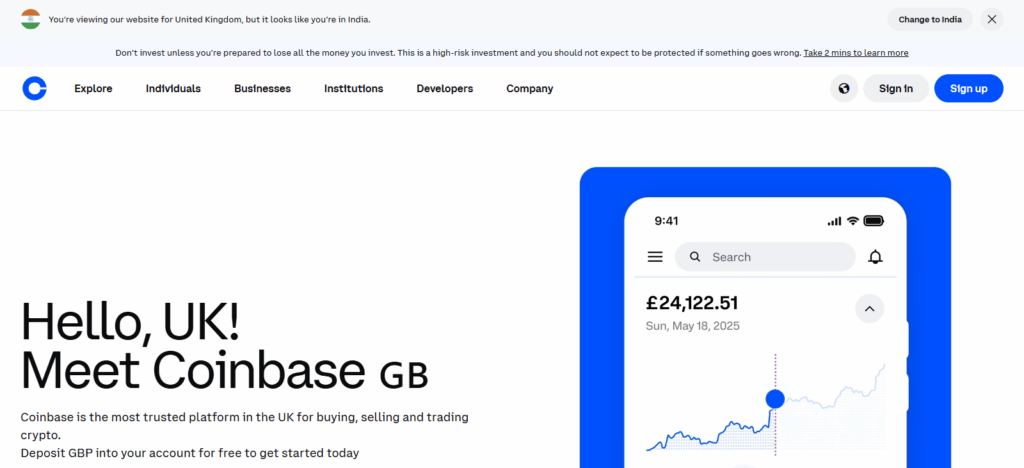Click the Meet Coinbase GB heading
The width and height of the screenshot is (1024, 468).
(x=225, y=371)
